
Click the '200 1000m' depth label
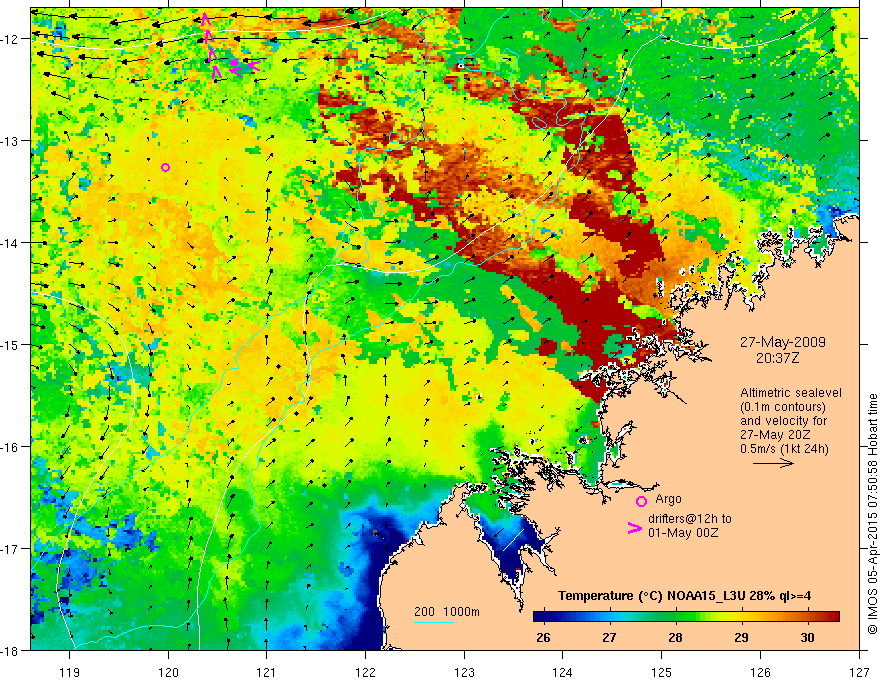[447, 612]
